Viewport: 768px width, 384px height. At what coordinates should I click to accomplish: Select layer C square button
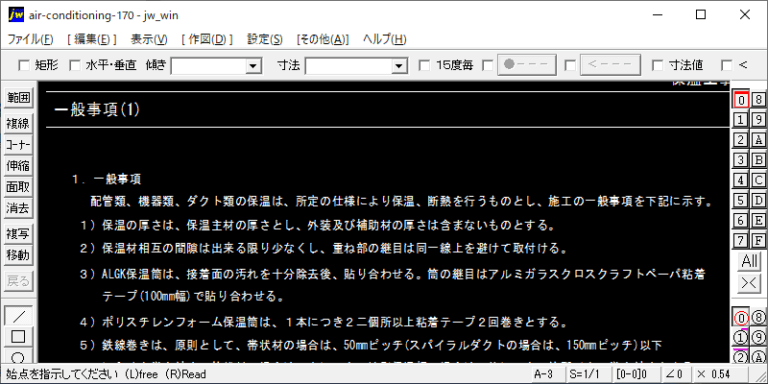pyautogui.click(x=759, y=180)
